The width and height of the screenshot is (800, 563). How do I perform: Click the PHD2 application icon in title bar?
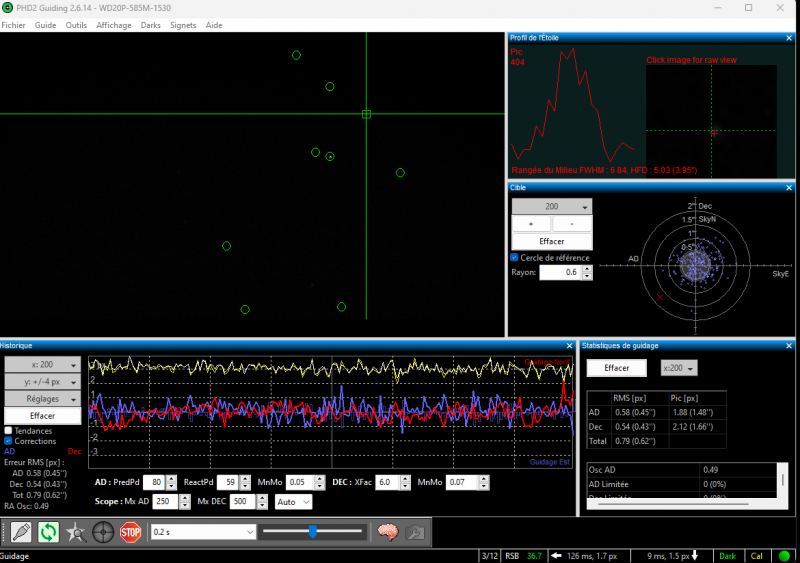7,8
